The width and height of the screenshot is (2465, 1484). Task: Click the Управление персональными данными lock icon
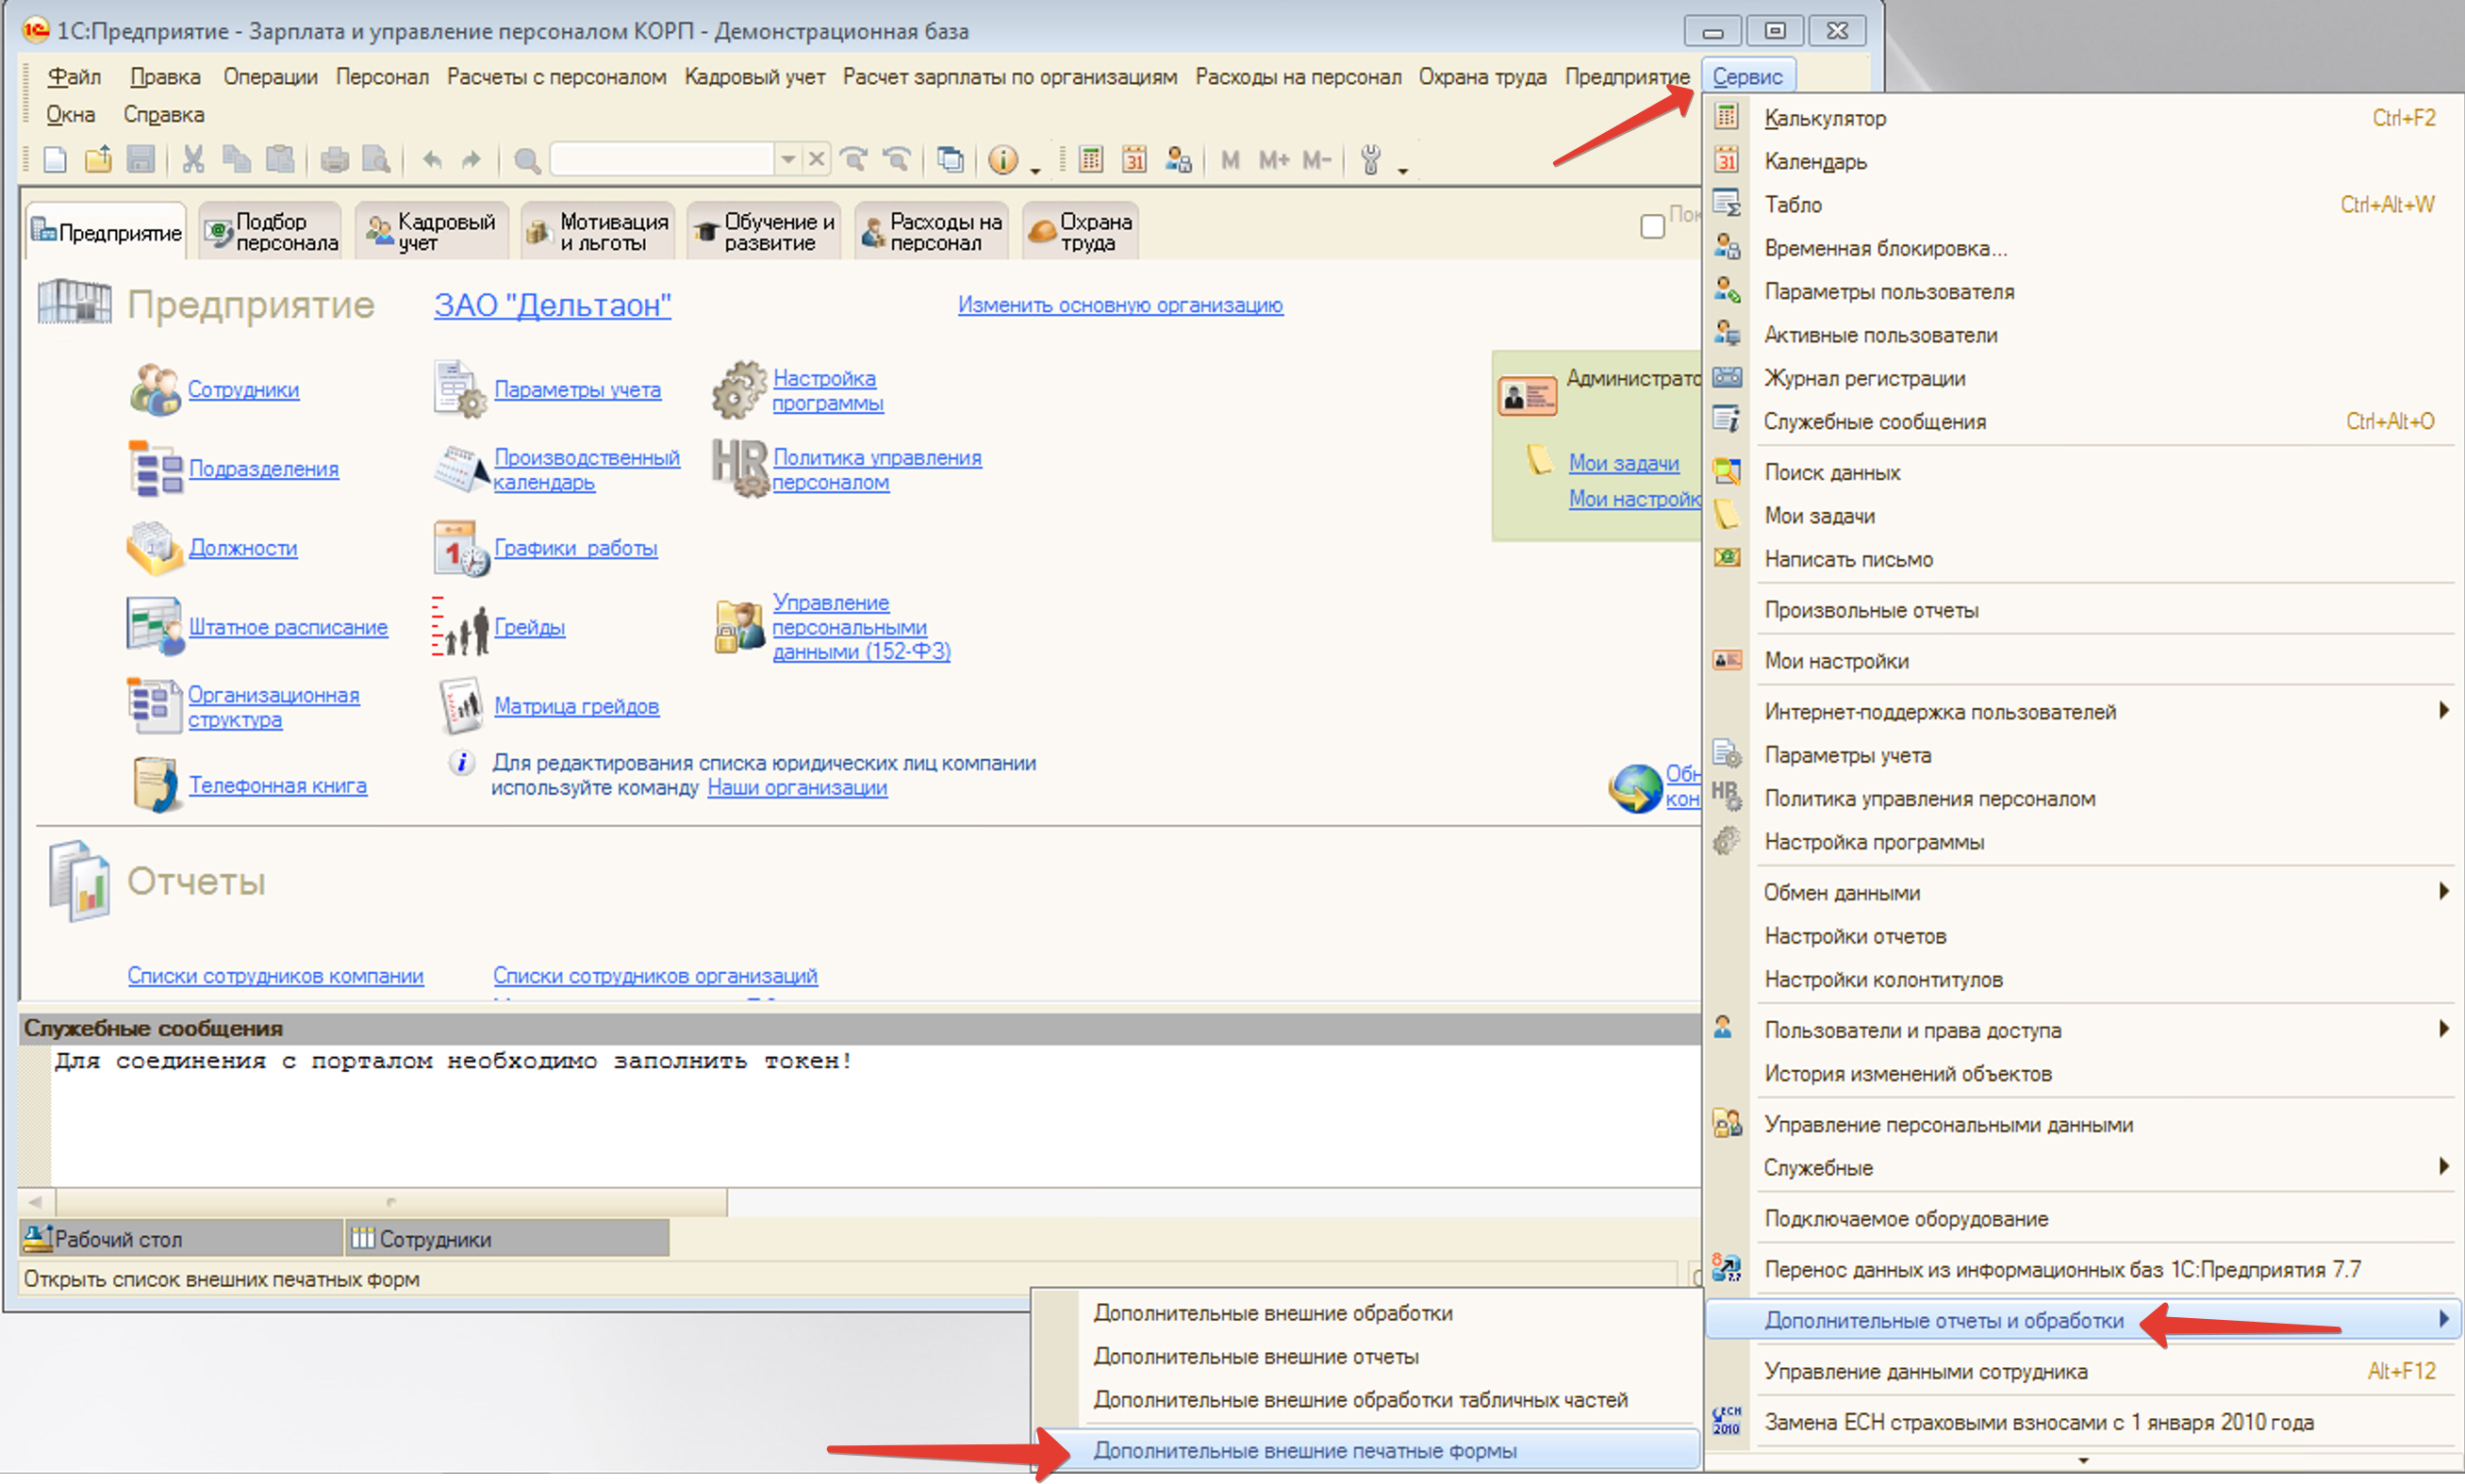739,627
